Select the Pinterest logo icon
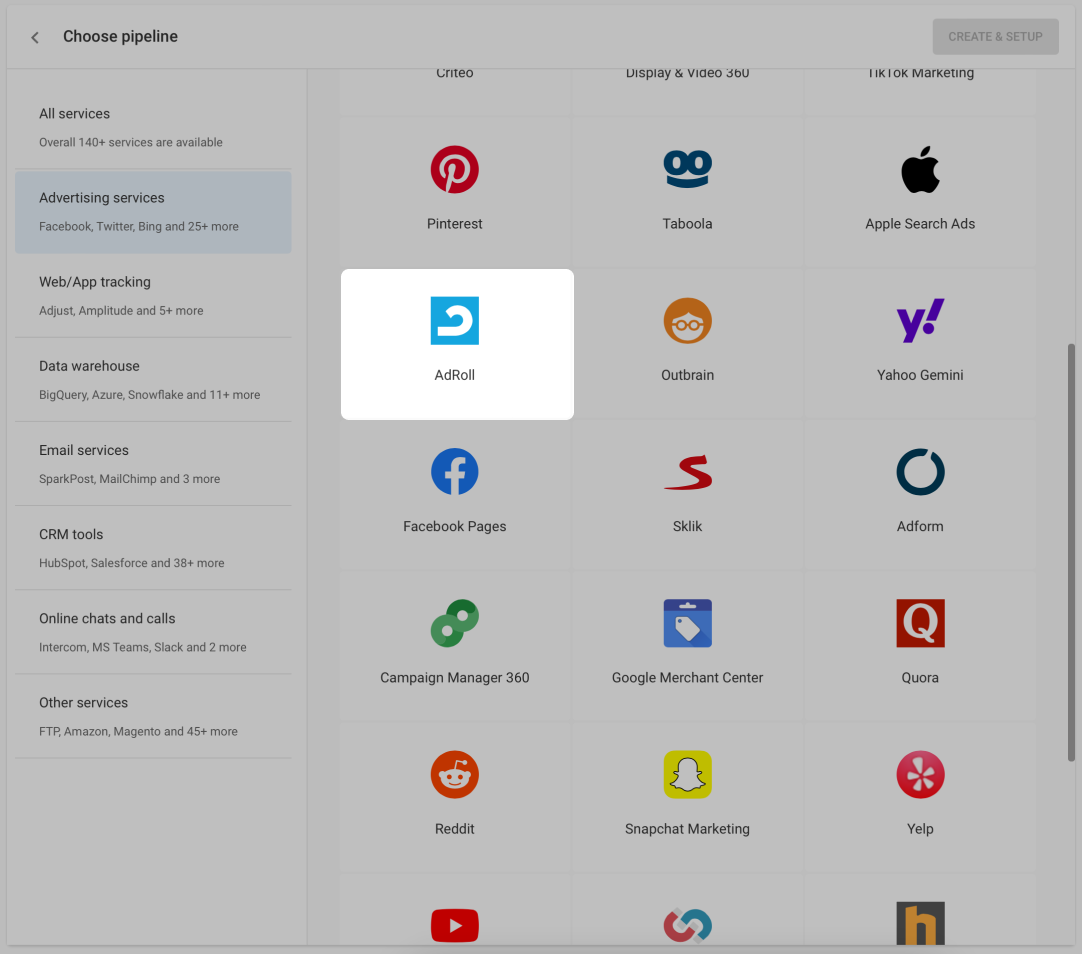This screenshot has height=954, width=1082. tap(455, 170)
